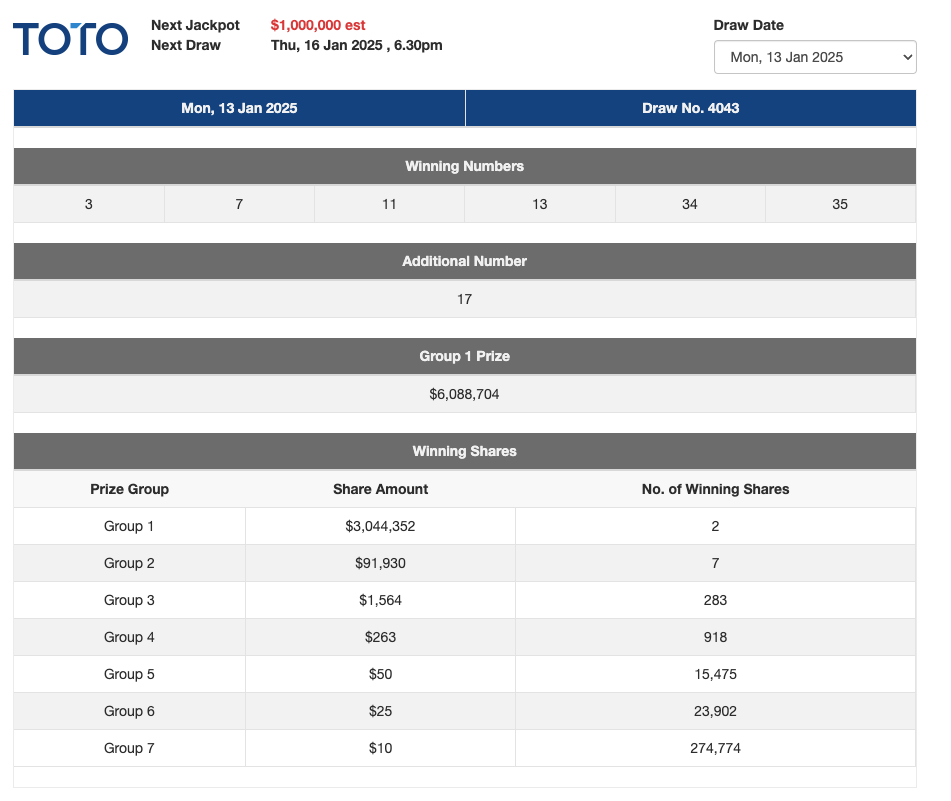Select the Draw No. 4043 header tab
Image resolution: width=951 pixels, height=801 pixels.
[689, 107]
